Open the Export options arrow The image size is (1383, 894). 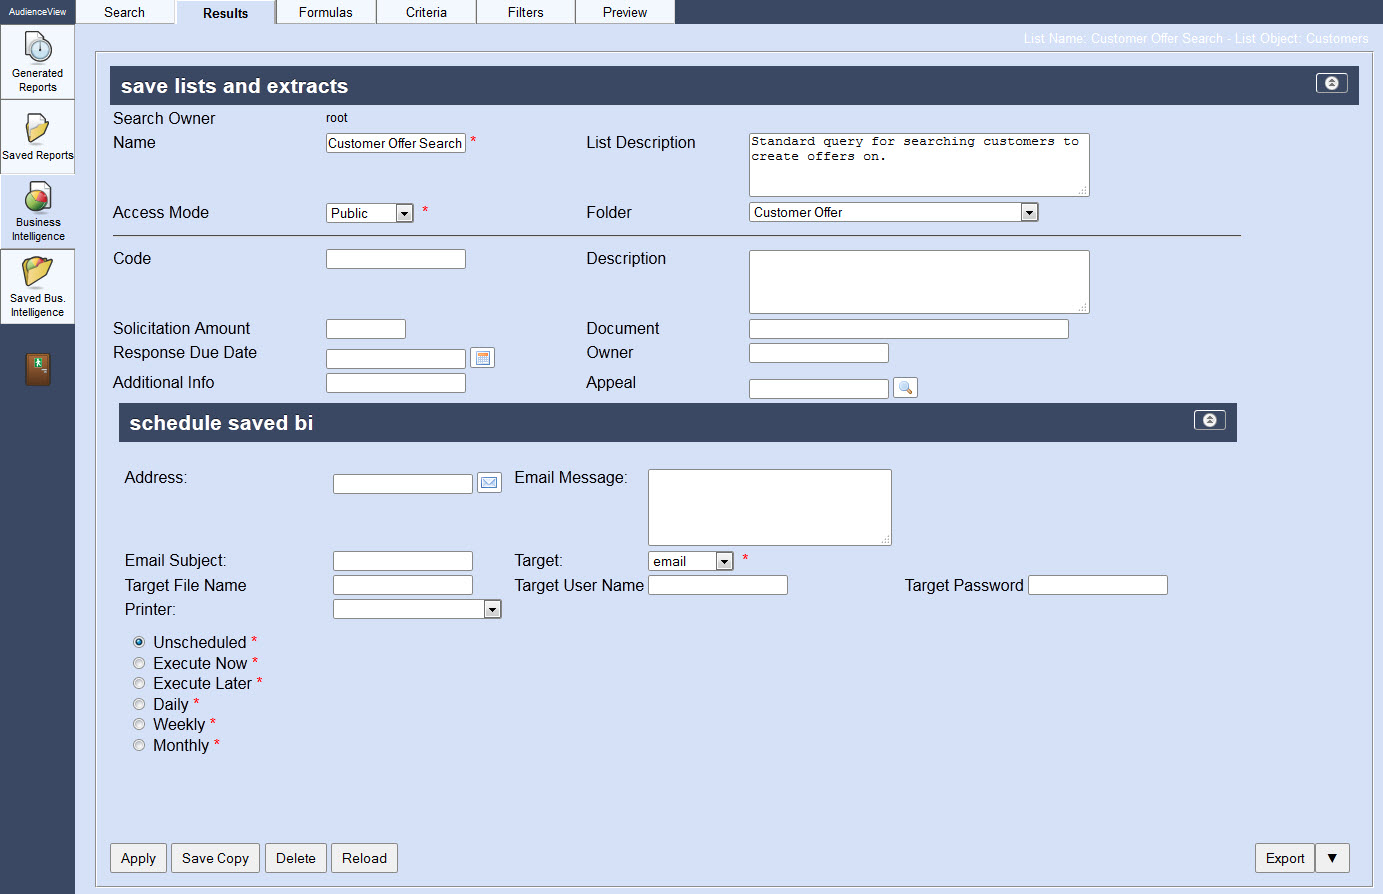[1332, 858]
